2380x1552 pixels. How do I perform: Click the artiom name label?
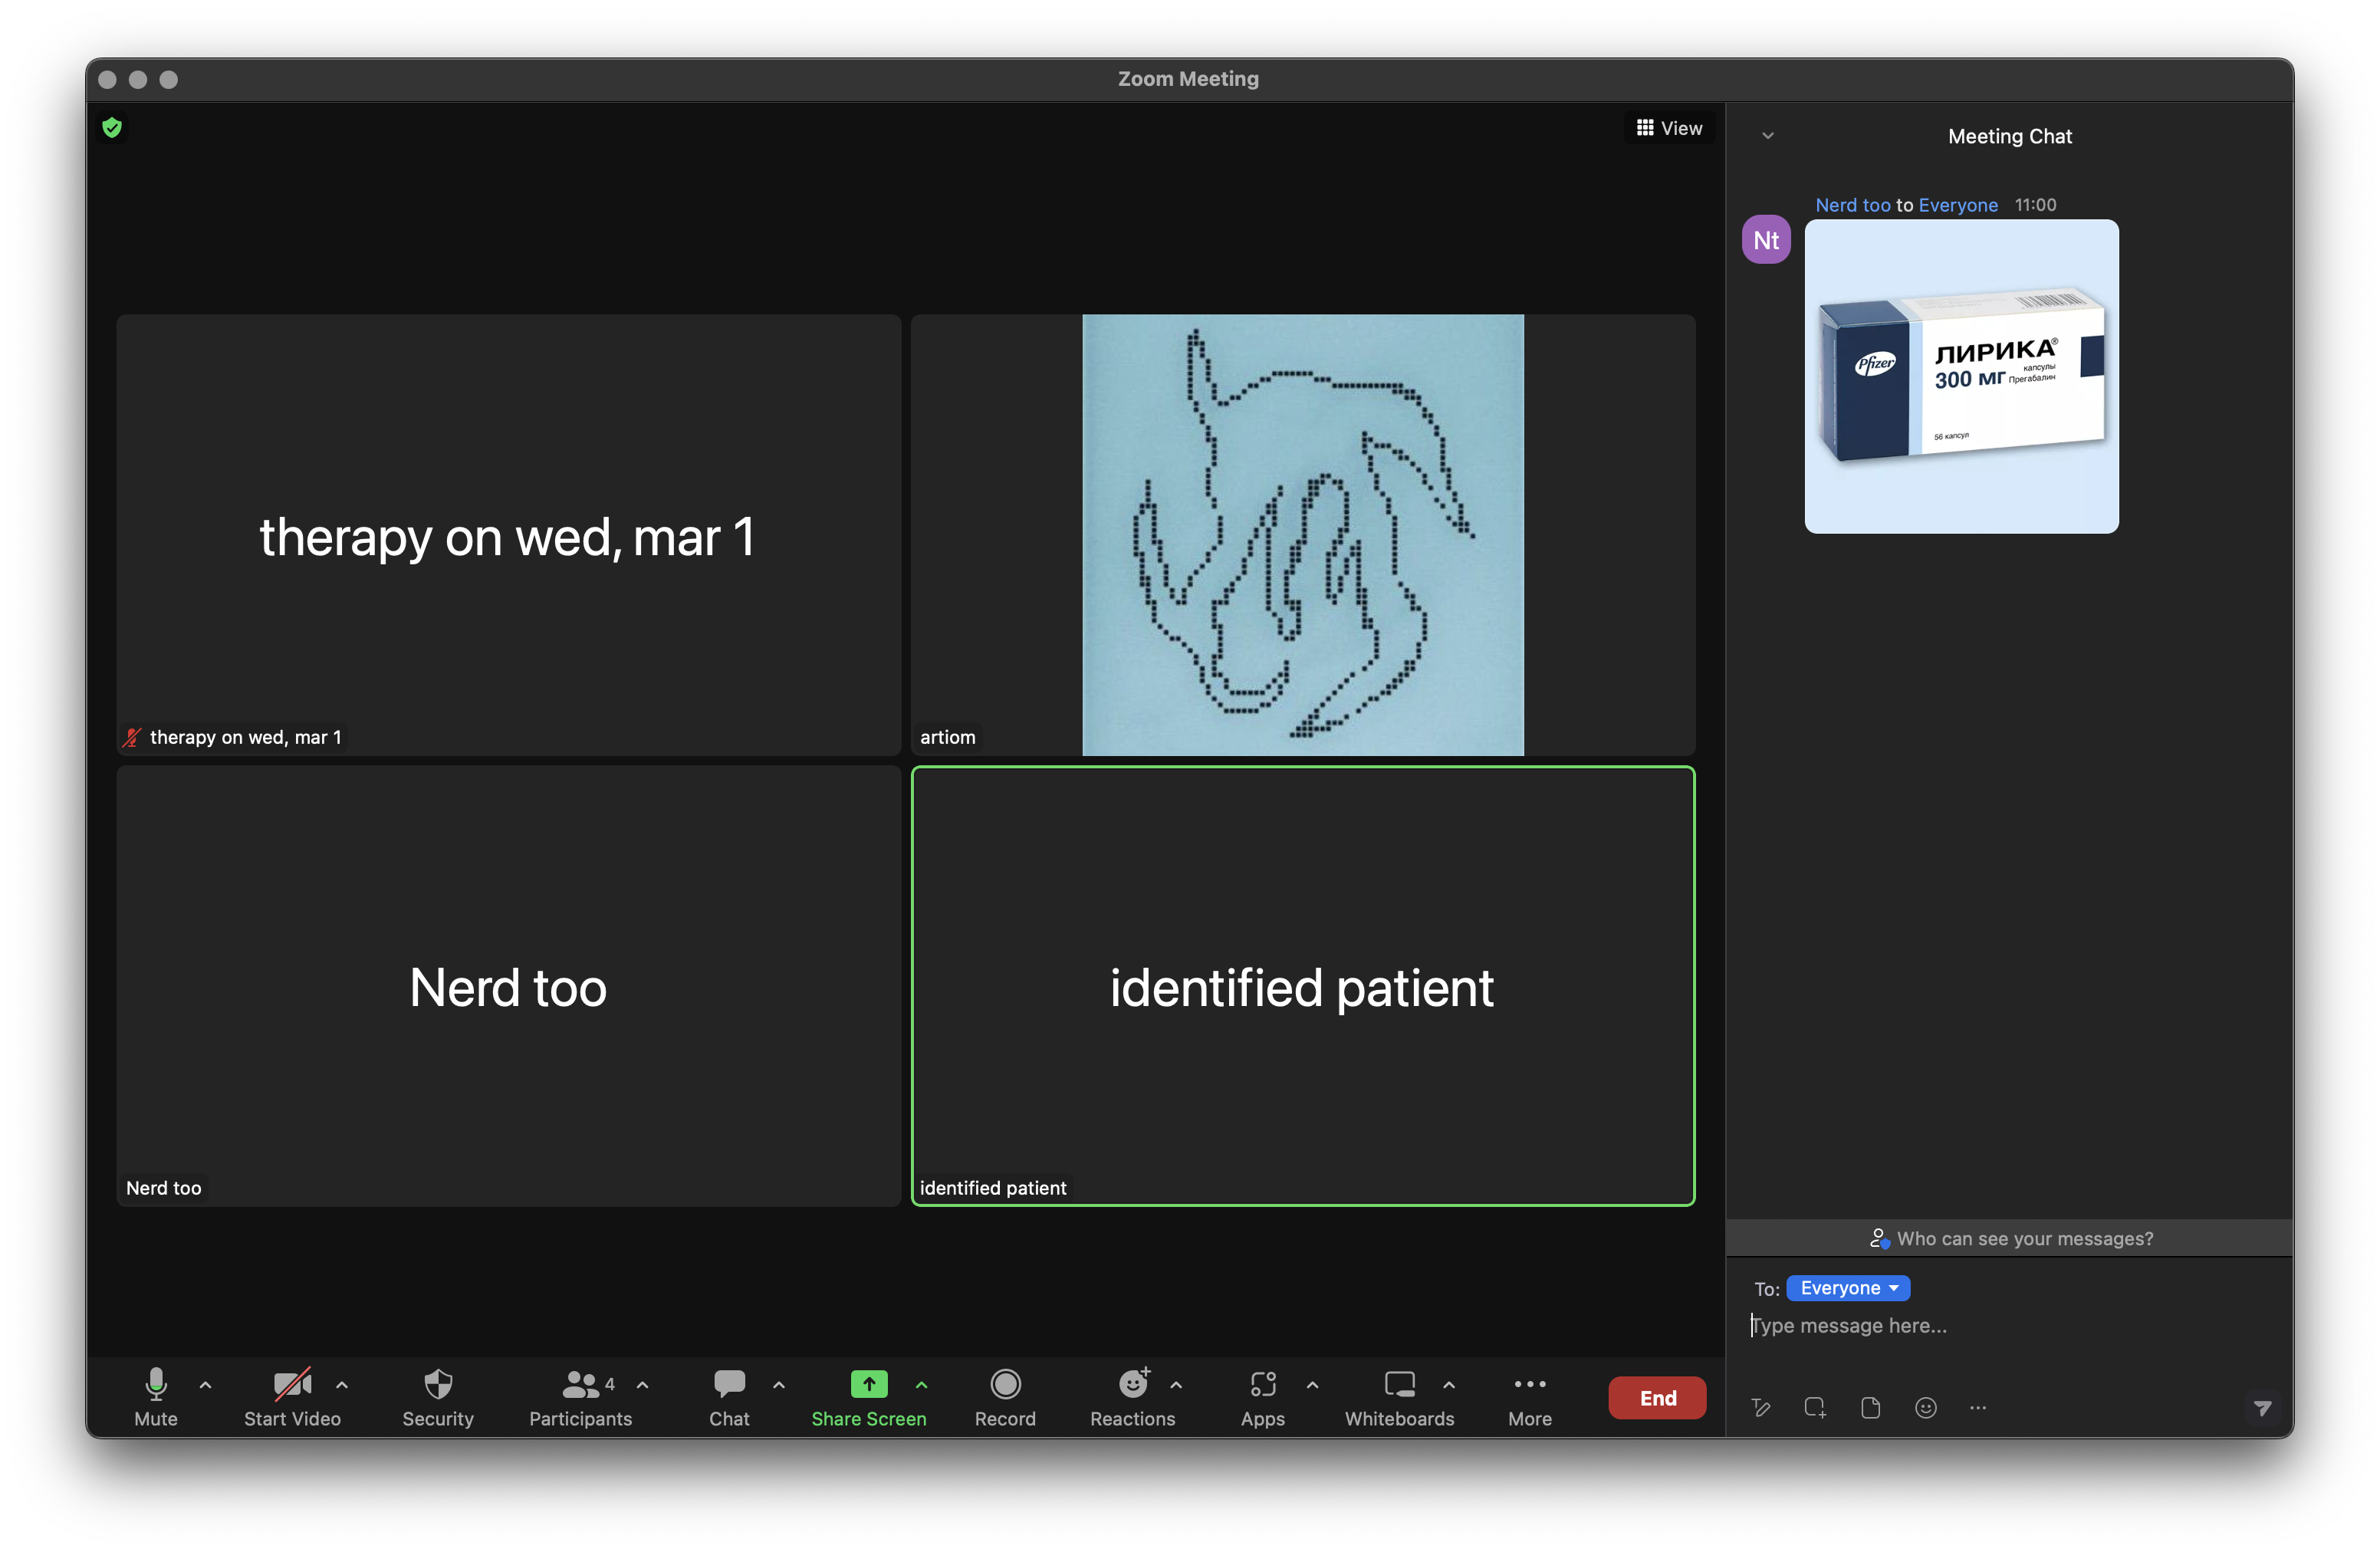[x=947, y=738]
